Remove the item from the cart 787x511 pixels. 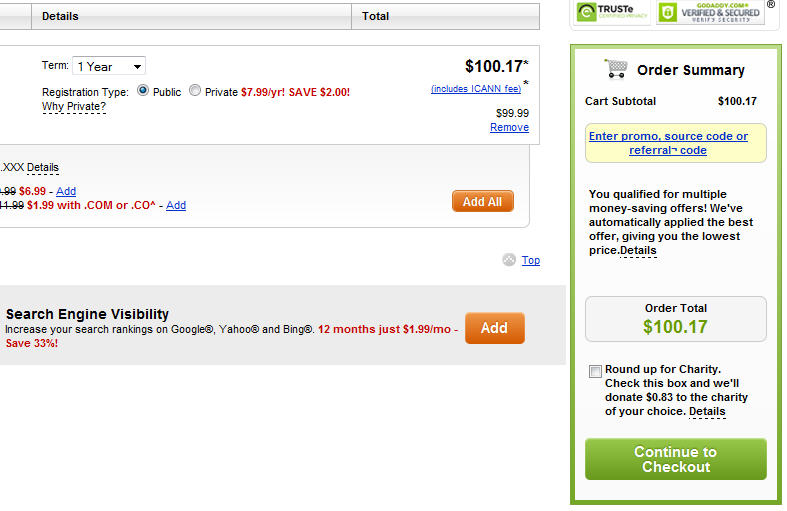[509, 127]
